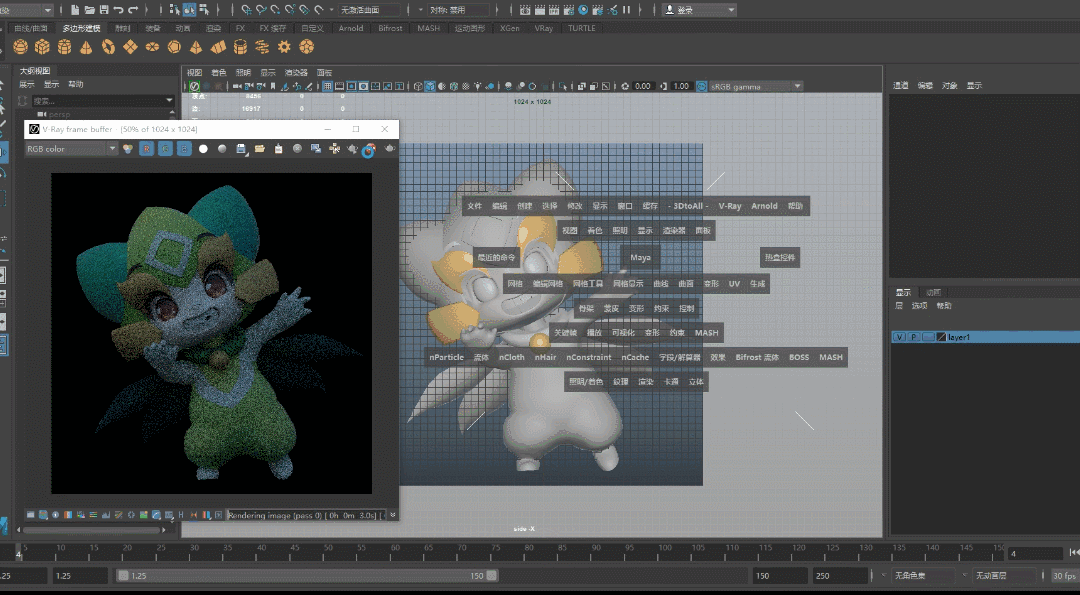Open the nCloth menu in hotbox
The height and width of the screenshot is (595, 1080).
click(x=512, y=357)
